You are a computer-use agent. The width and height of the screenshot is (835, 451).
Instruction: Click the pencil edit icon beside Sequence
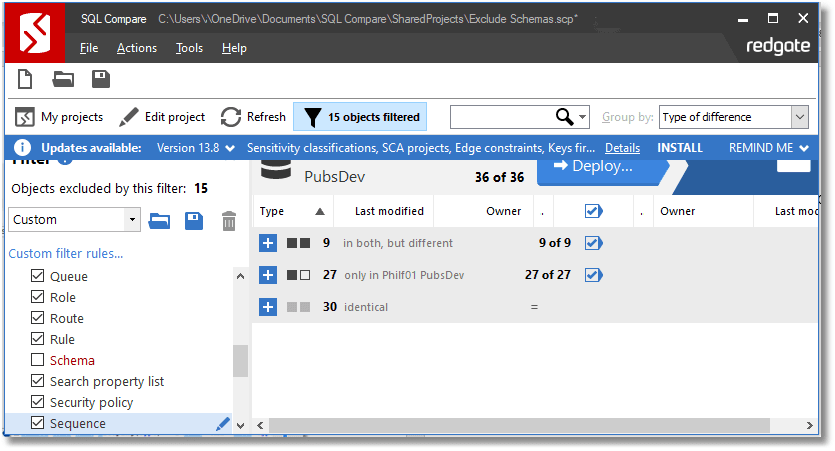[x=223, y=424]
